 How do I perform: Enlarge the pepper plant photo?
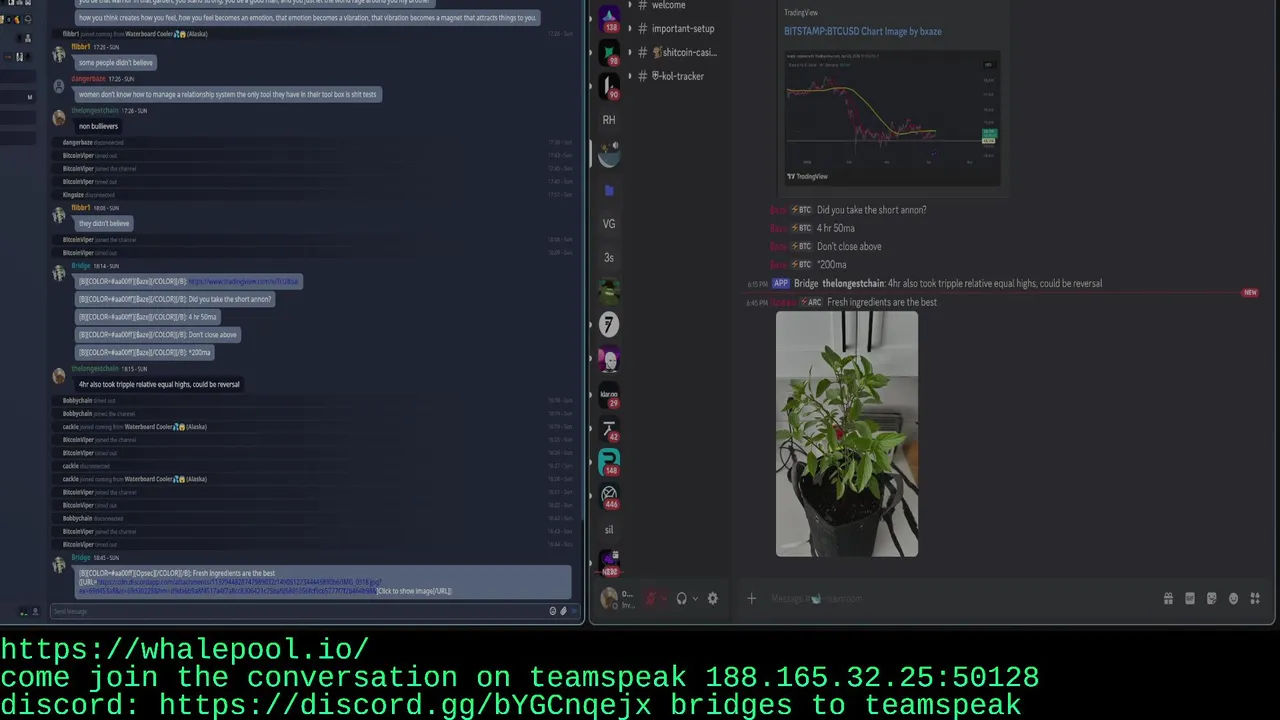(x=847, y=434)
